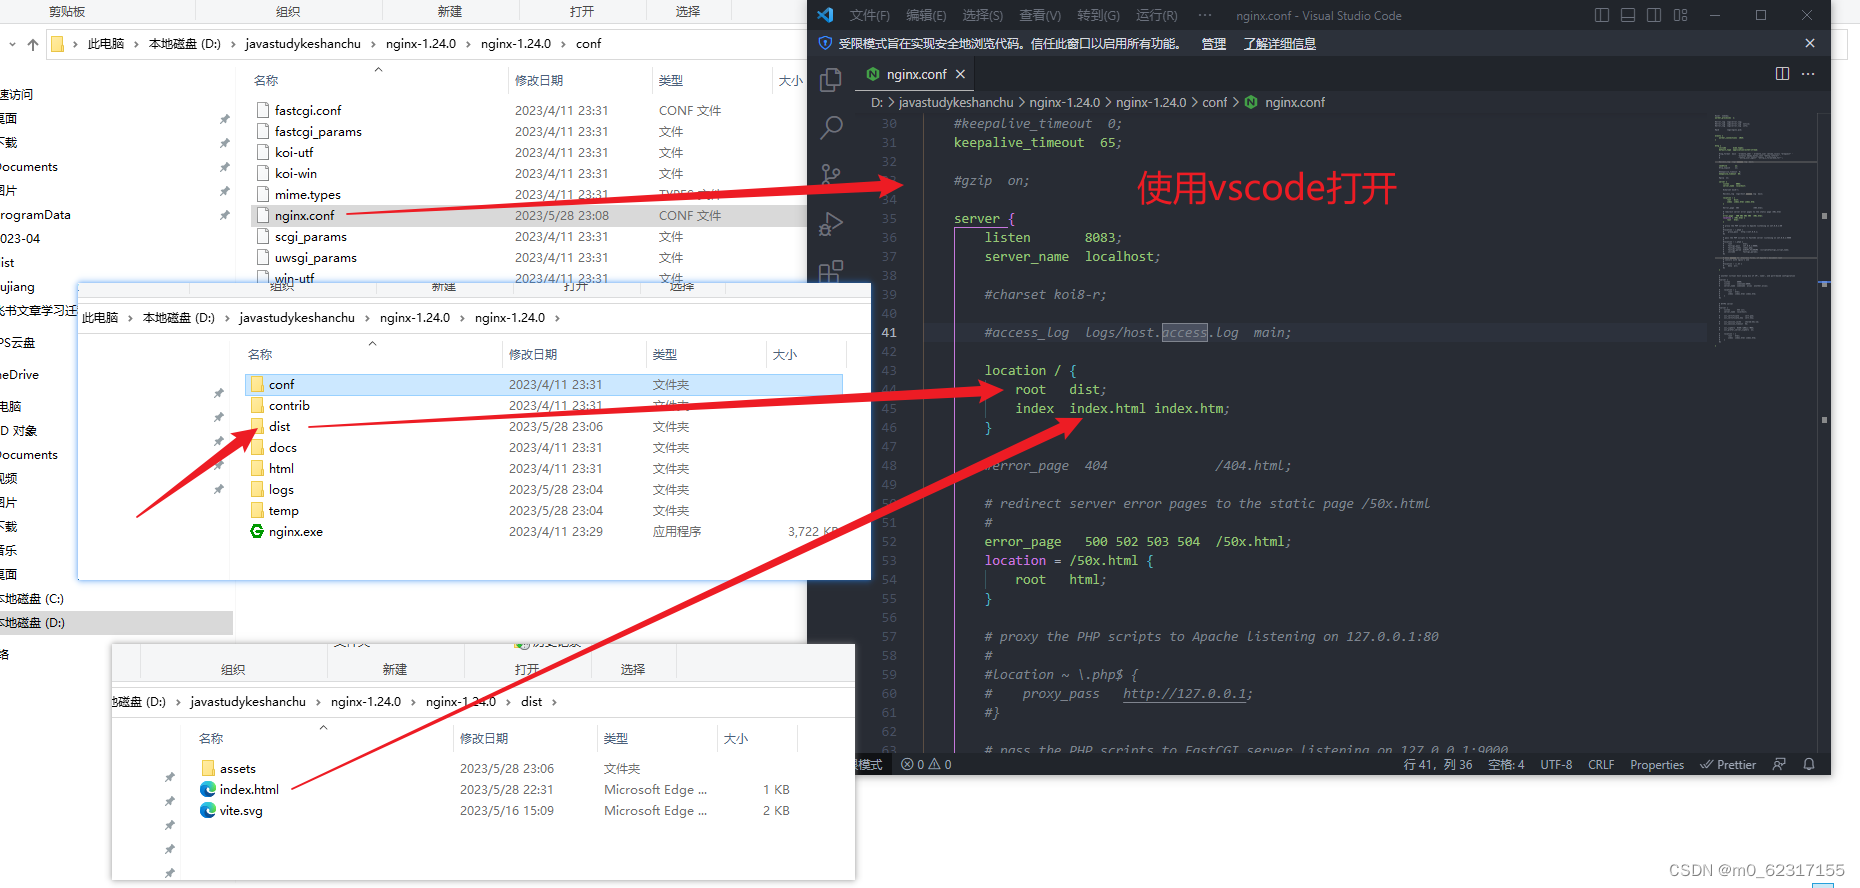Image resolution: width=1860 pixels, height=888 pixels.
Task: Click UTF-8 encoding in status bar
Action: click(x=1556, y=764)
